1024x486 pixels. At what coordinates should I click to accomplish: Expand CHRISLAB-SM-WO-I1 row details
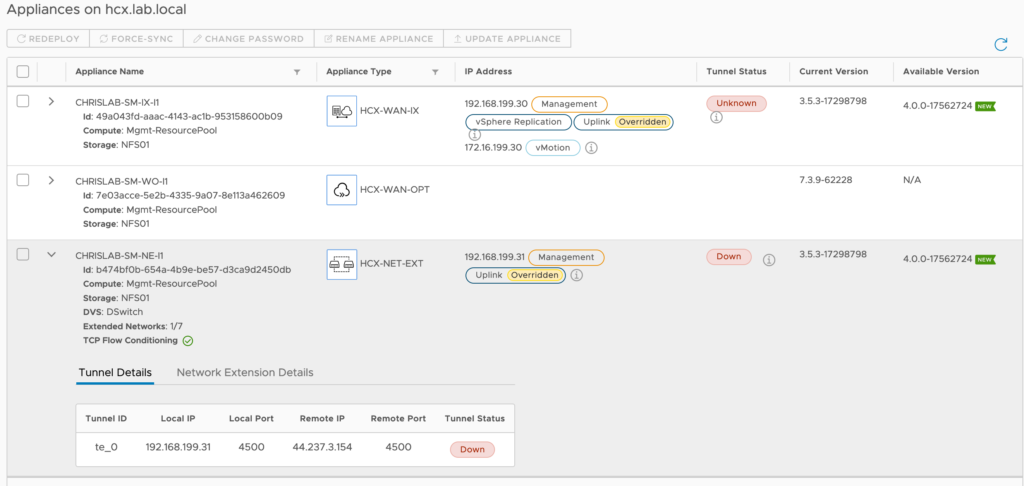click(52, 180)
